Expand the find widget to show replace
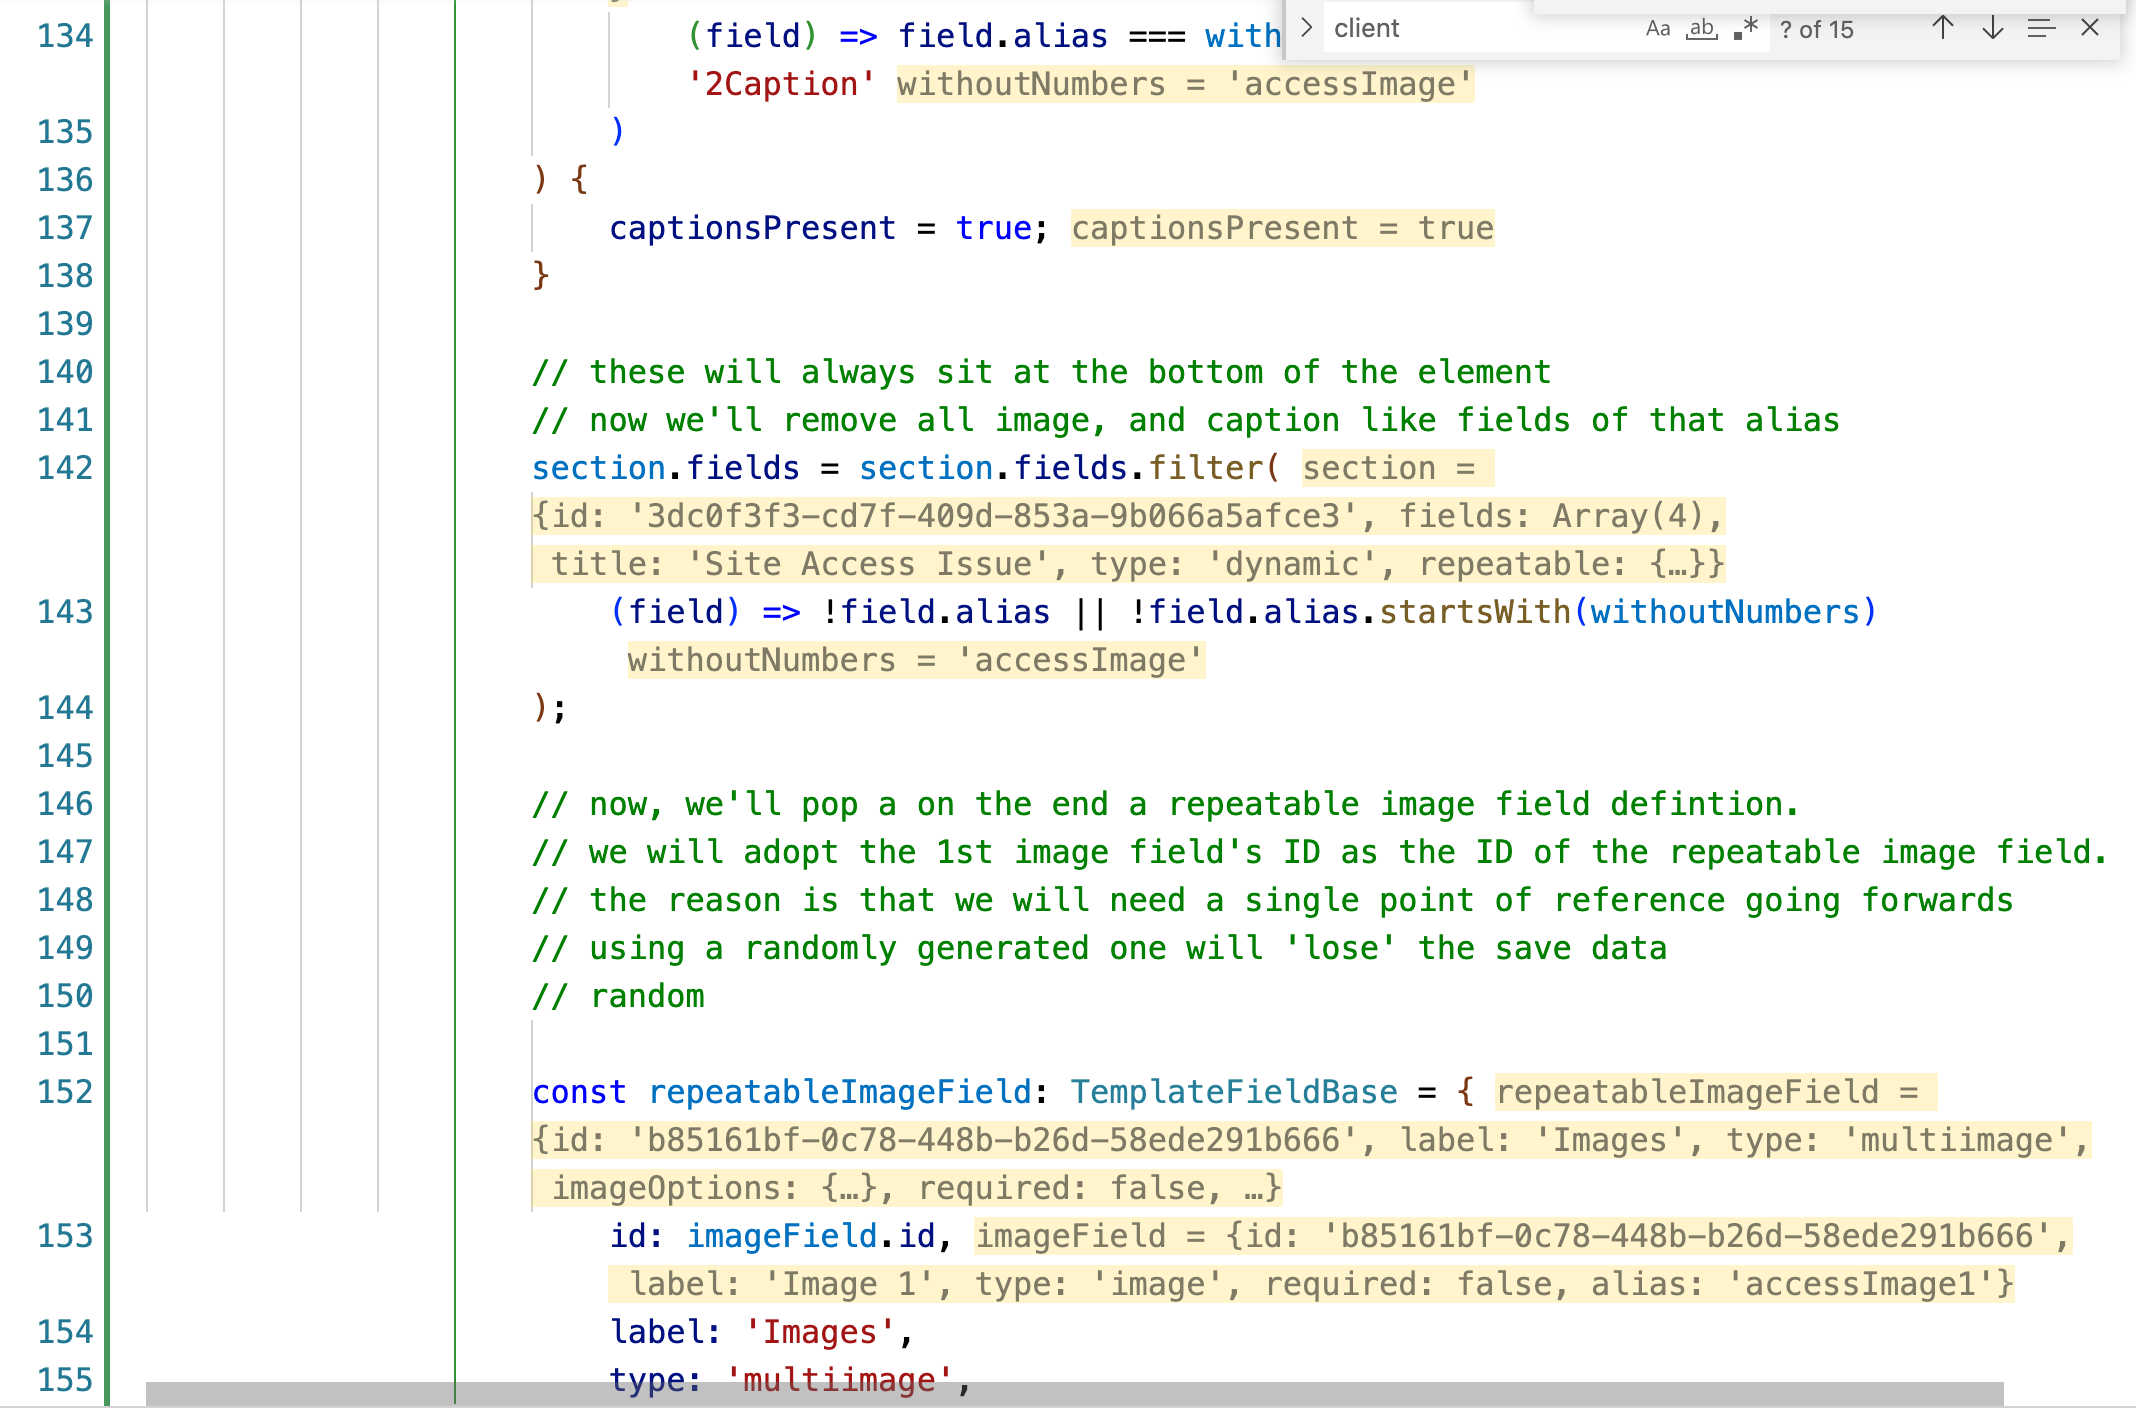This screenshot has height=1408, width=2136. coord(1306,27)
